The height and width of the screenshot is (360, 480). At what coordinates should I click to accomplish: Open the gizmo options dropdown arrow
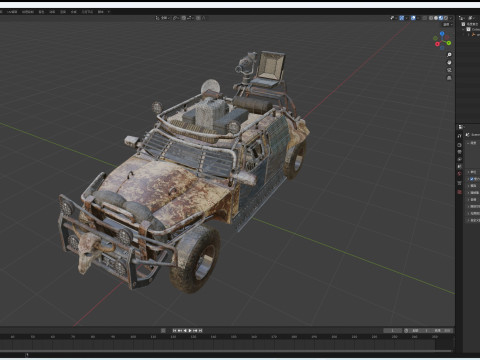pyautogui.click(x=406, y=18)
